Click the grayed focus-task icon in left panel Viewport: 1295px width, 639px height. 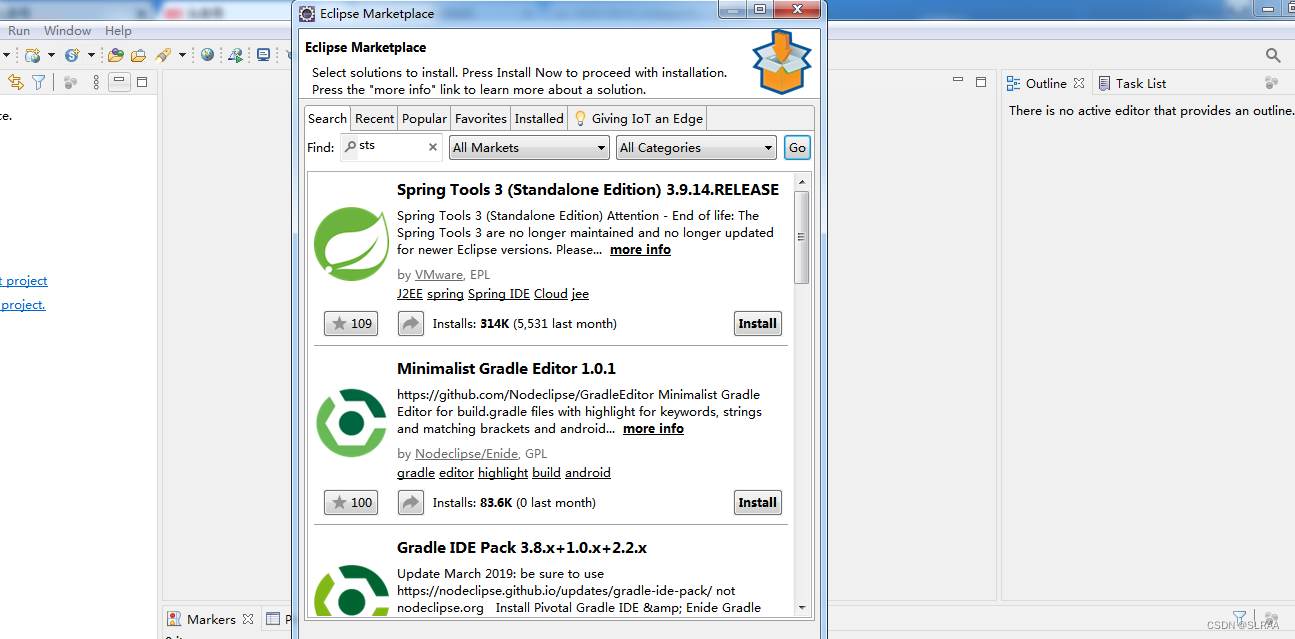(x=70, y=83)
